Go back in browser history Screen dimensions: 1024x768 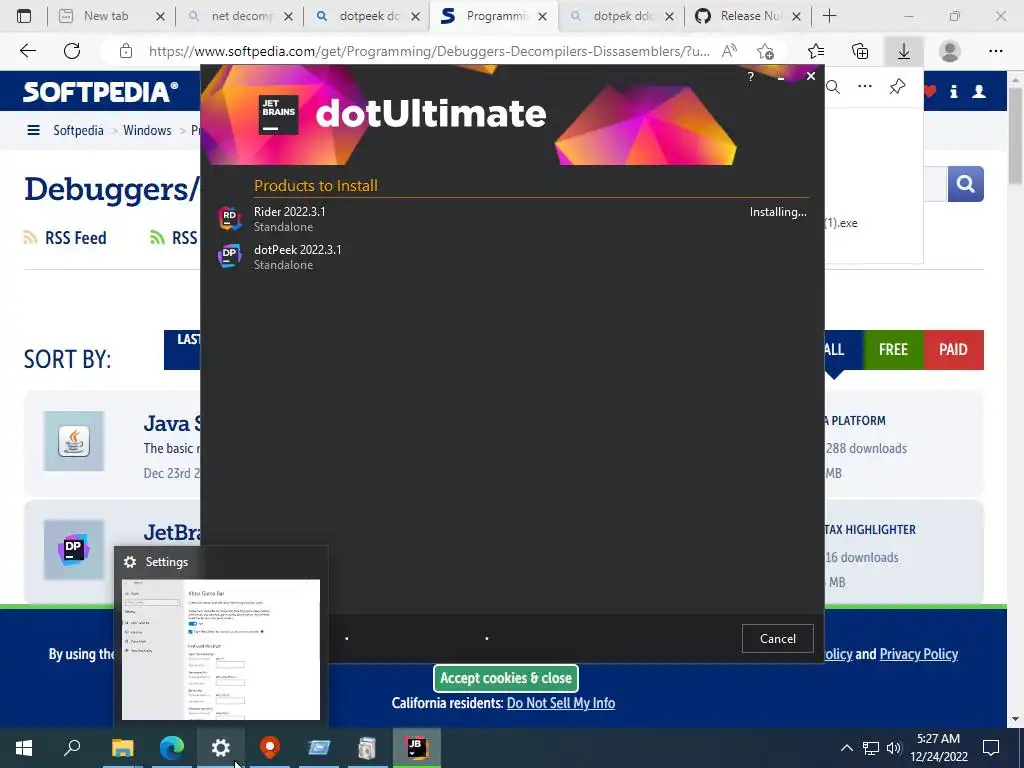27,51
